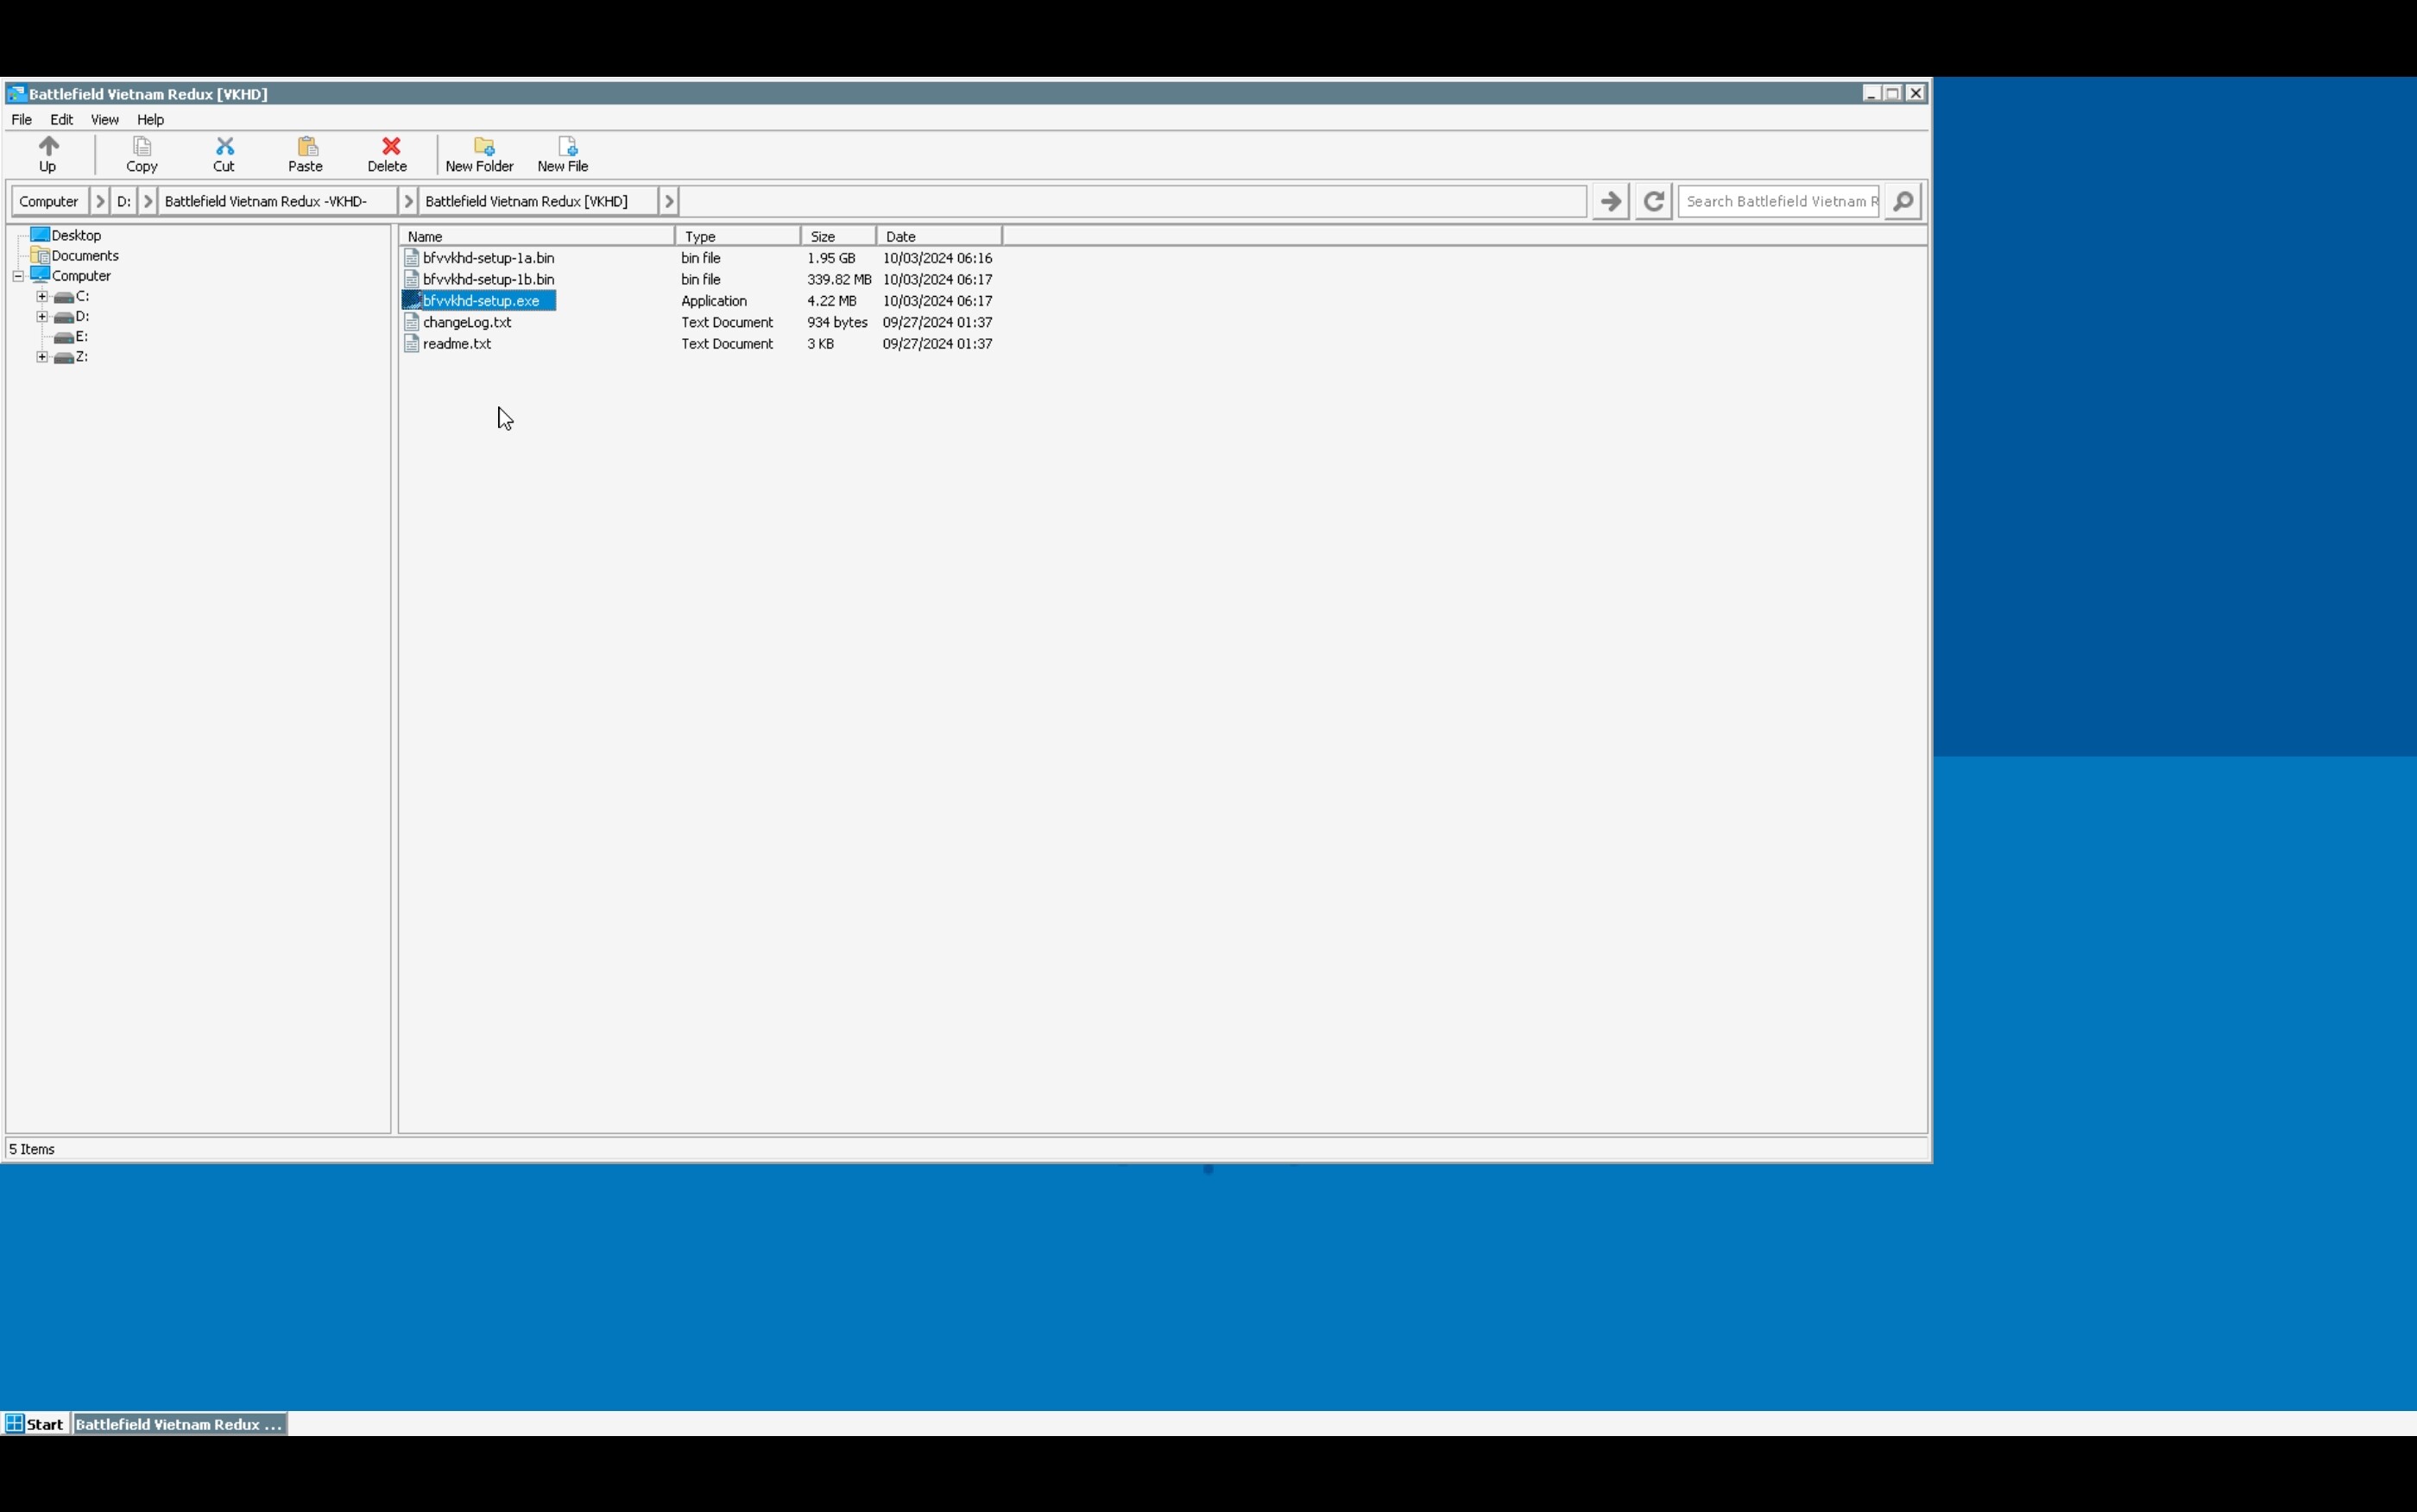Click the Paste toolbar icon
This screenshot has height=1512, width=2417.
[306, 147]
